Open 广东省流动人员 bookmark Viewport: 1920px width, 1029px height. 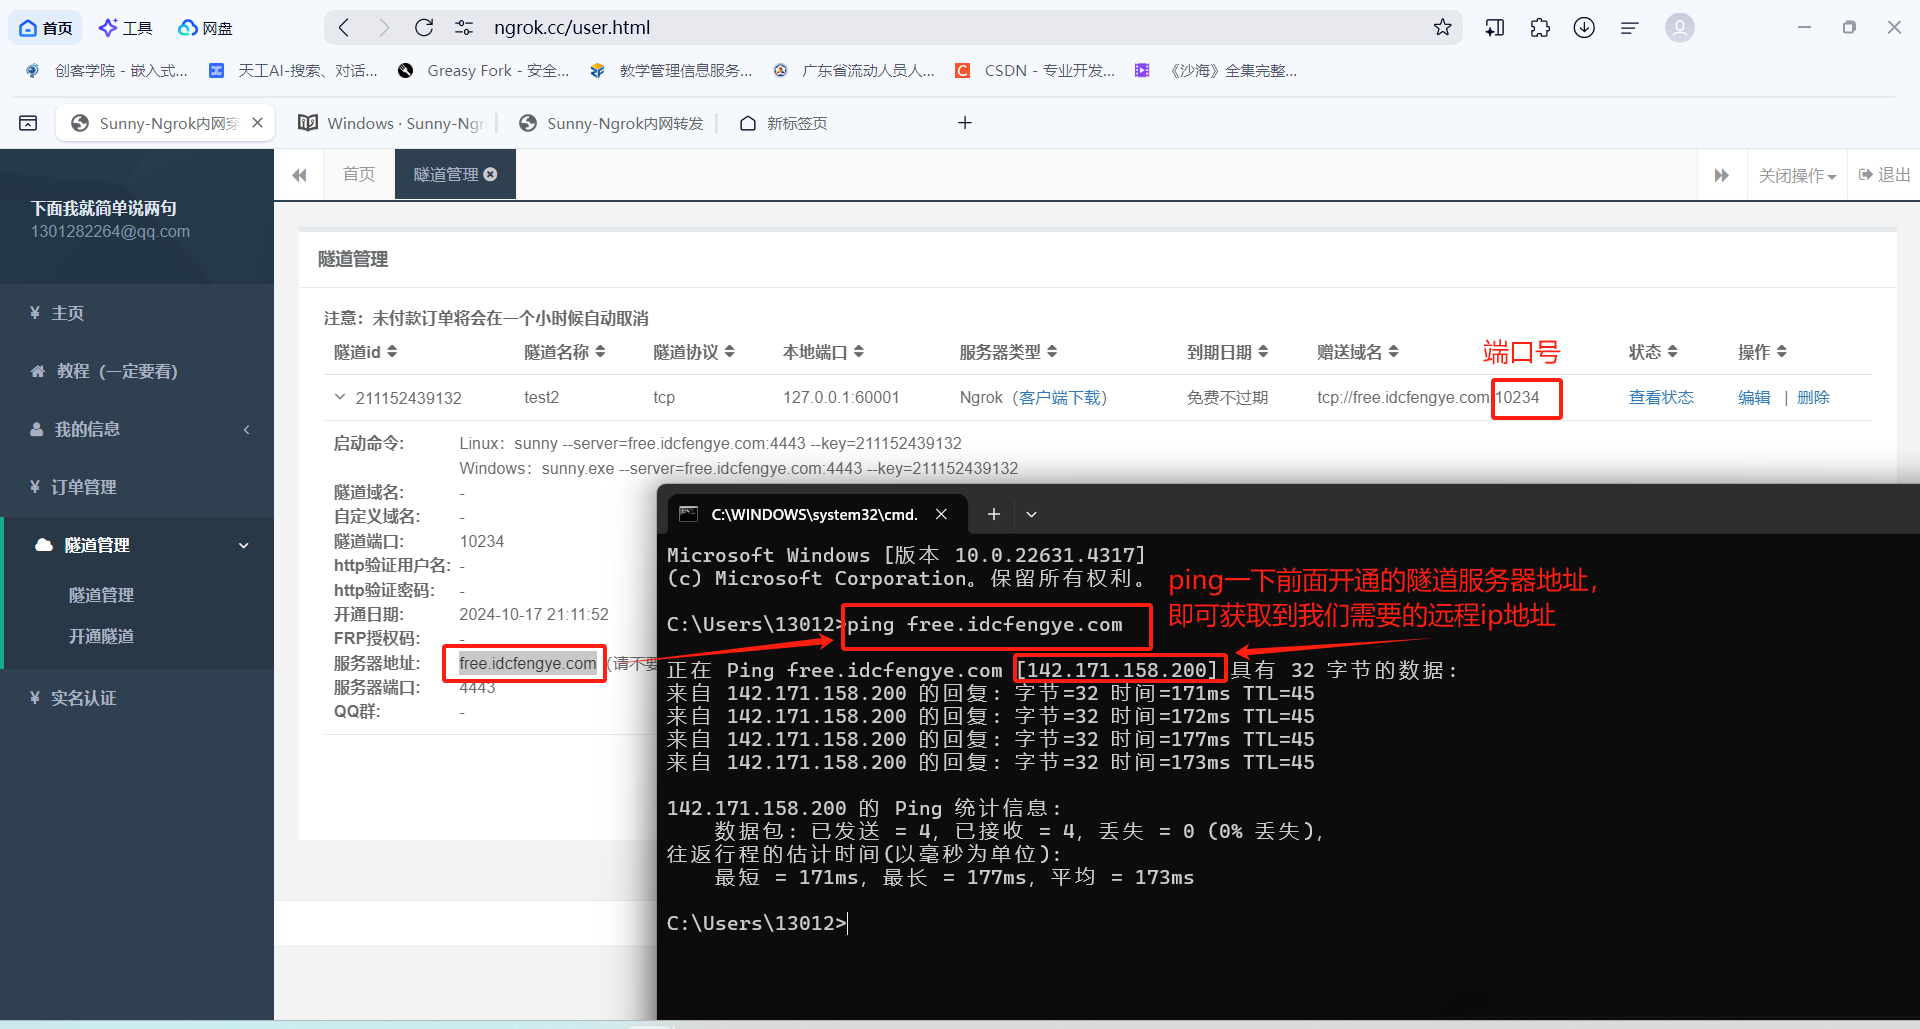point(854,71)
